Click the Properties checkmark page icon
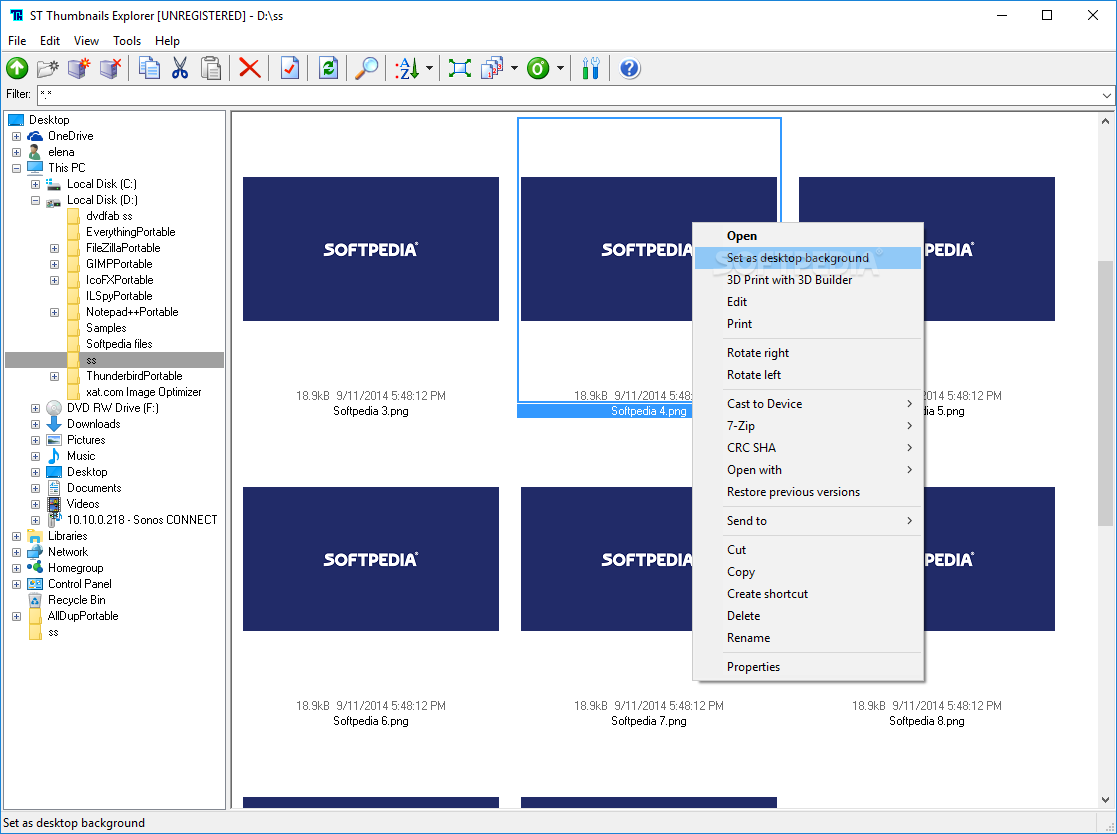 (x=289, y=68)
